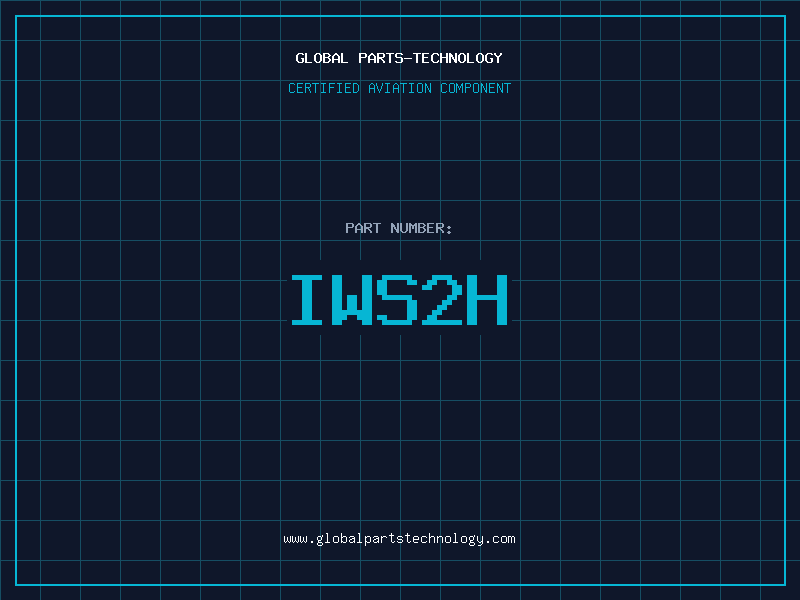This screenshot has width=800, height=600.
Task: Click the GLOBAL PARTS-TECHNOLOGY heading
Action: coord(399,58)
